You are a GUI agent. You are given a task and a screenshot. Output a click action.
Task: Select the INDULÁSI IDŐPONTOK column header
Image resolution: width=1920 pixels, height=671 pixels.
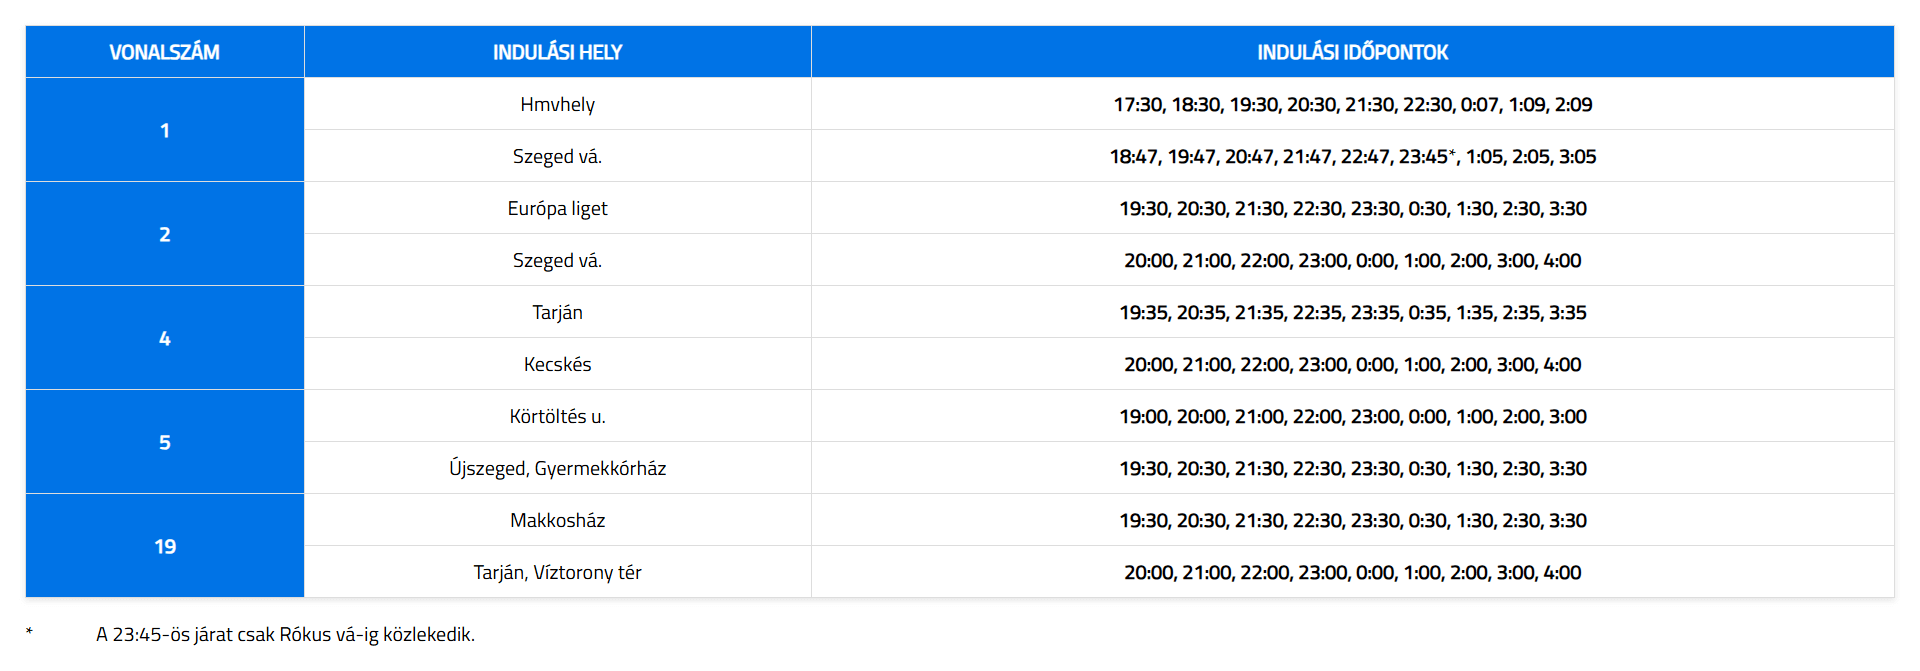[1352, 52]
